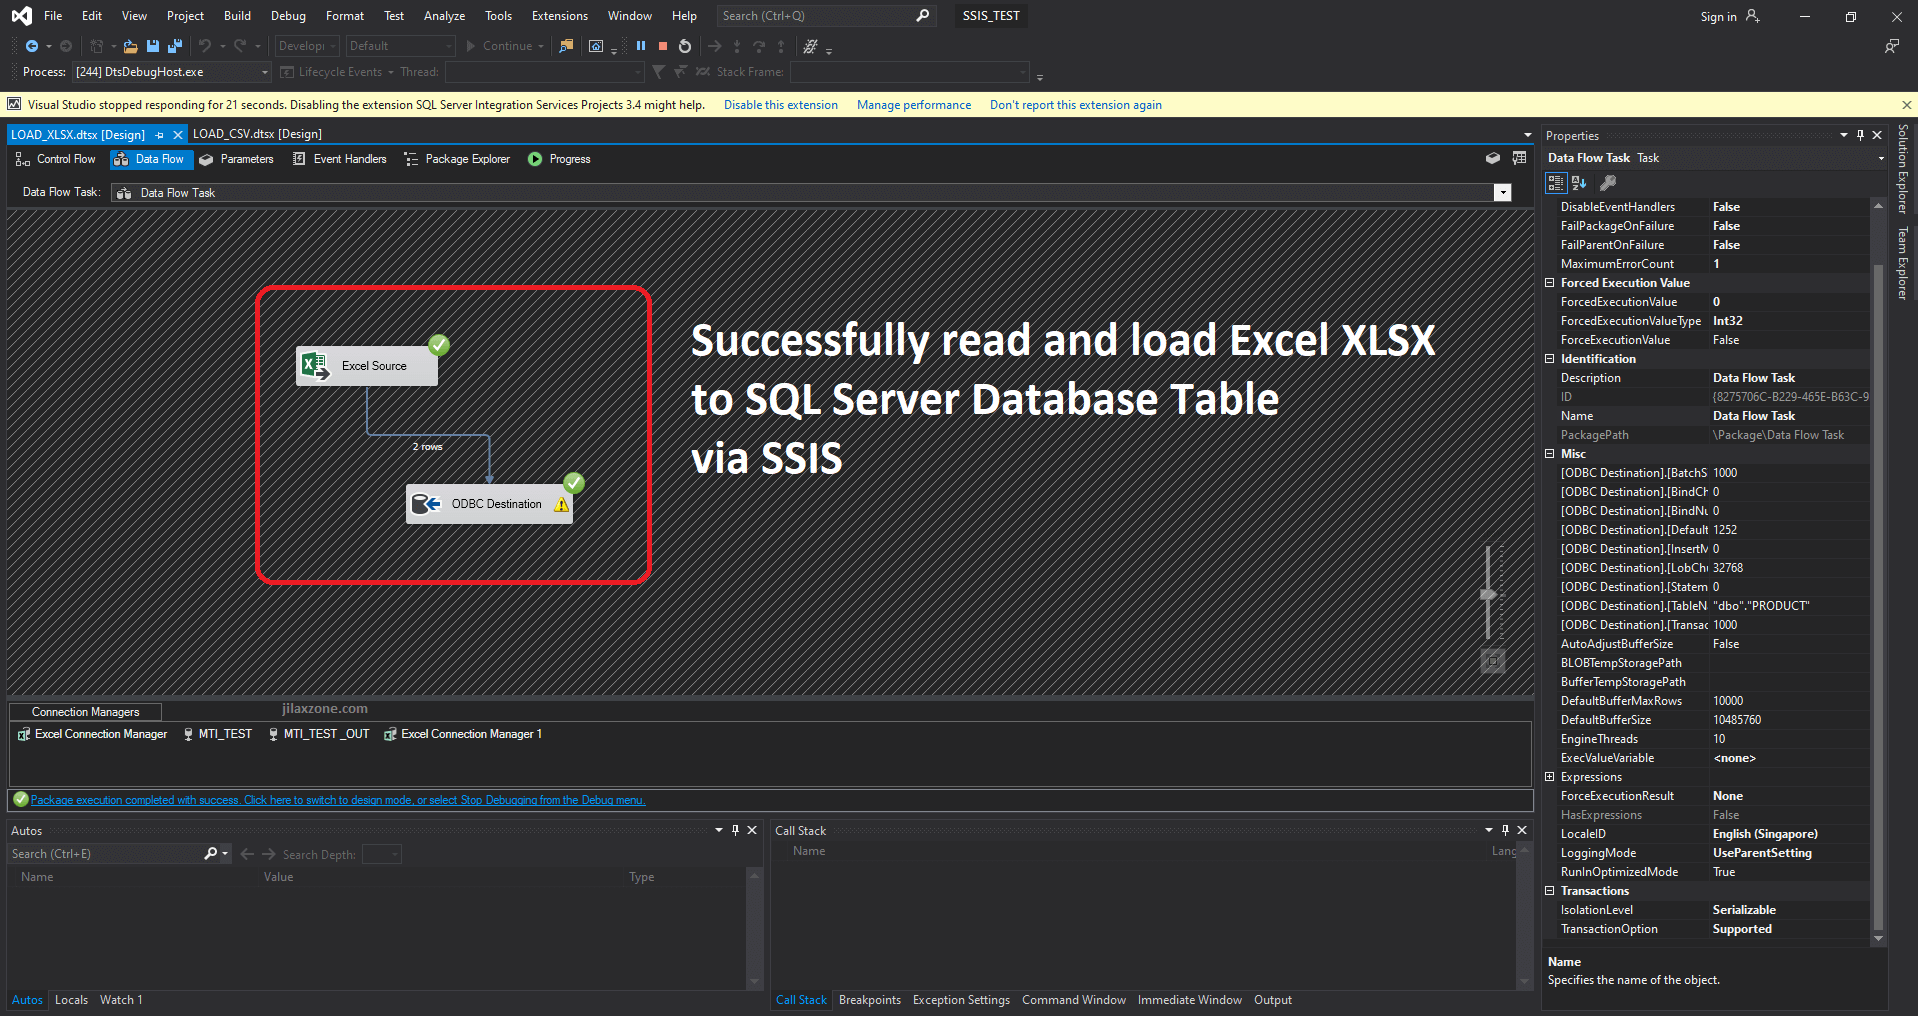The width and height of the screenshot is (1918, 1016).
Task: Click the Save All icon
Action: tap(175, 46)
